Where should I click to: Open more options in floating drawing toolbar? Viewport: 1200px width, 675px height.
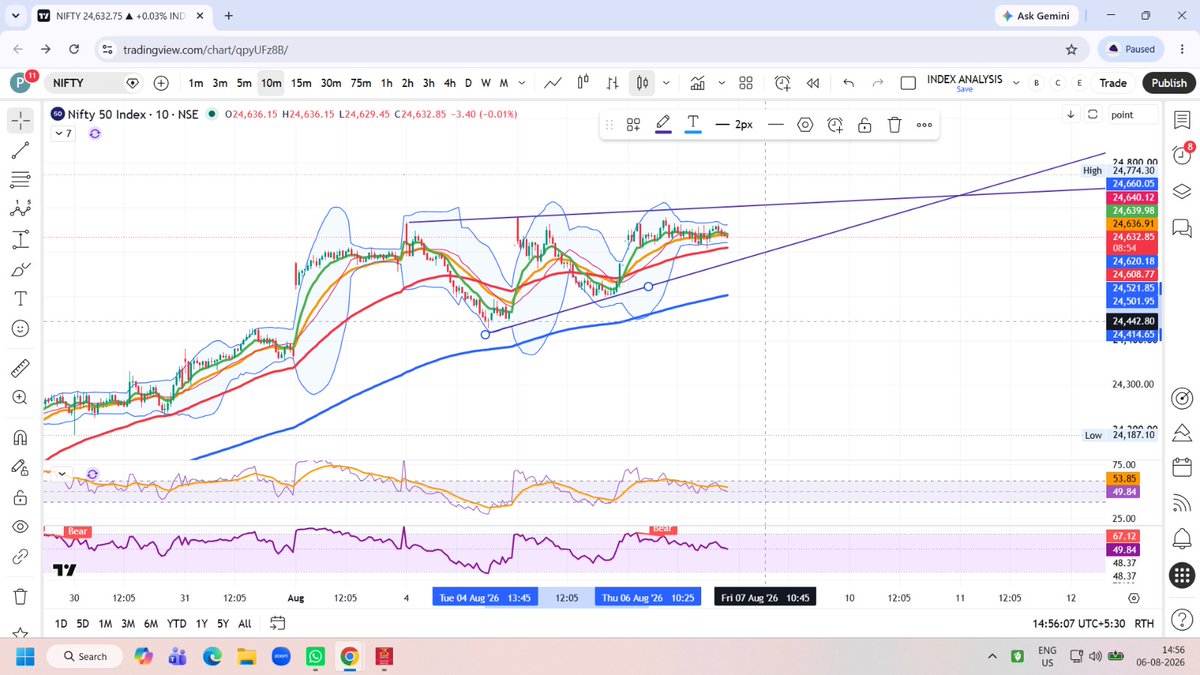point(924,125)
